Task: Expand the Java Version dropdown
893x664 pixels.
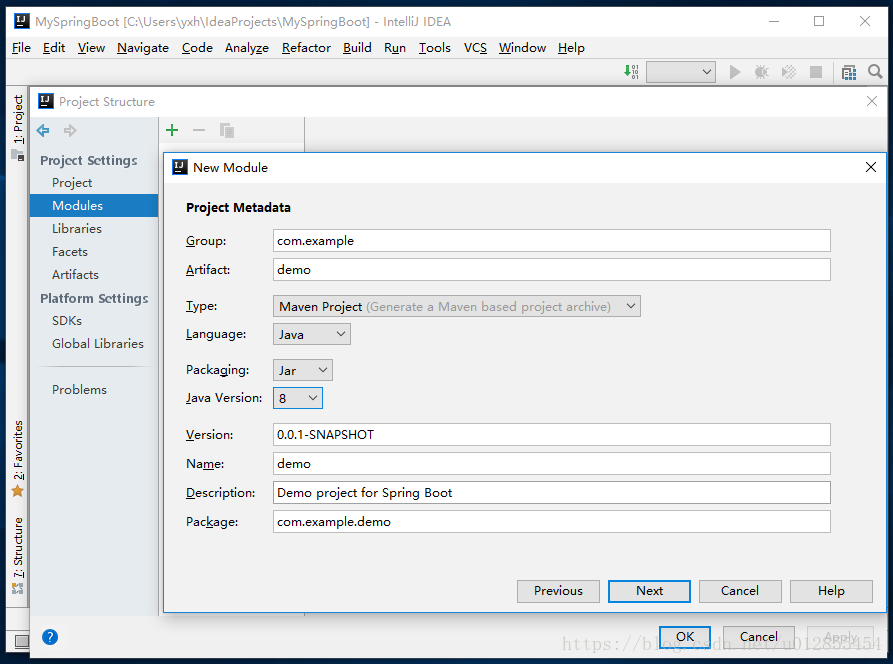Action: (298, 398)
